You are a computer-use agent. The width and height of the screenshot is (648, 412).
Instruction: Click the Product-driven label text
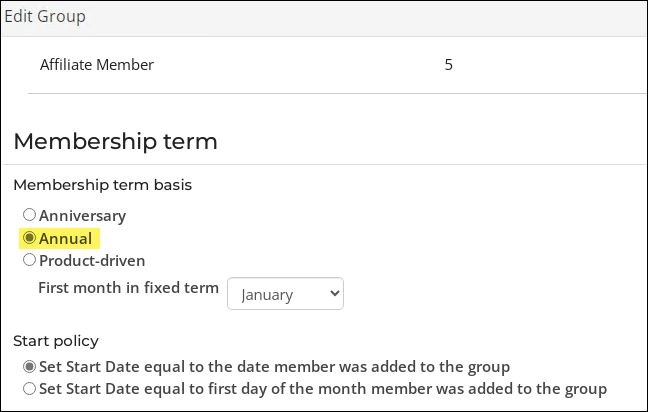tap(92, 261)
